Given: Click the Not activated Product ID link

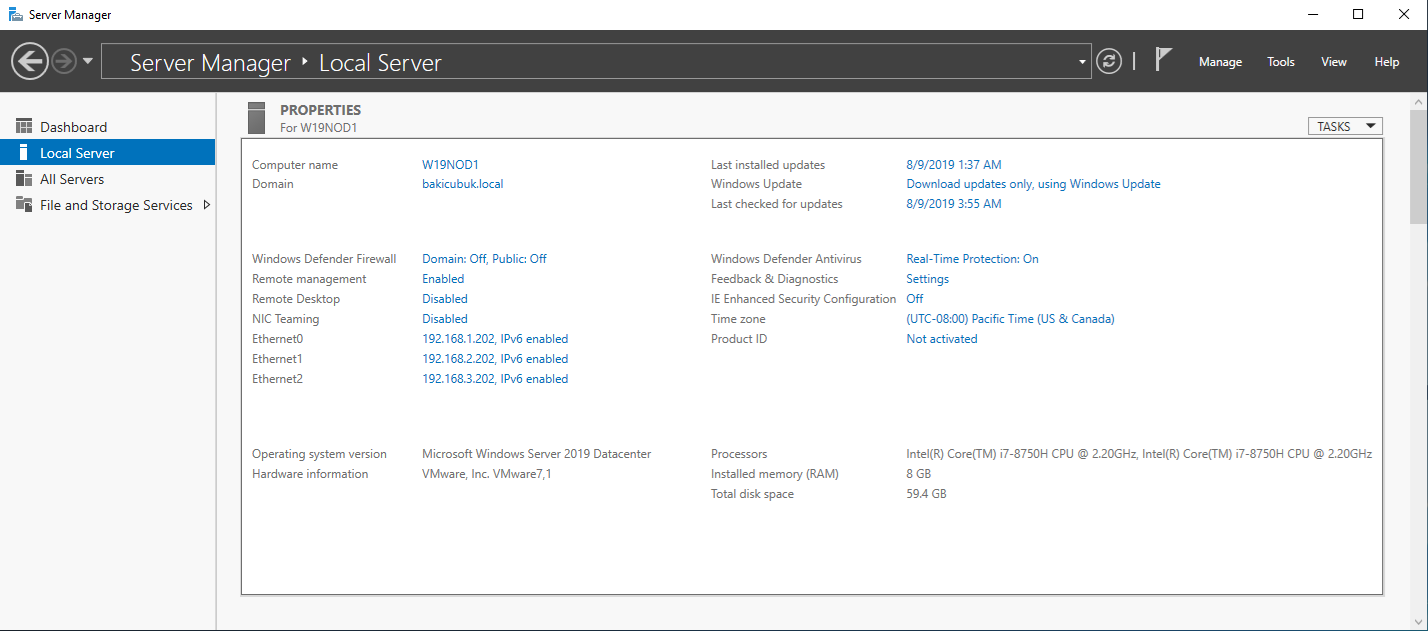Looking at the screenshot, I should [x=942, y=339].
